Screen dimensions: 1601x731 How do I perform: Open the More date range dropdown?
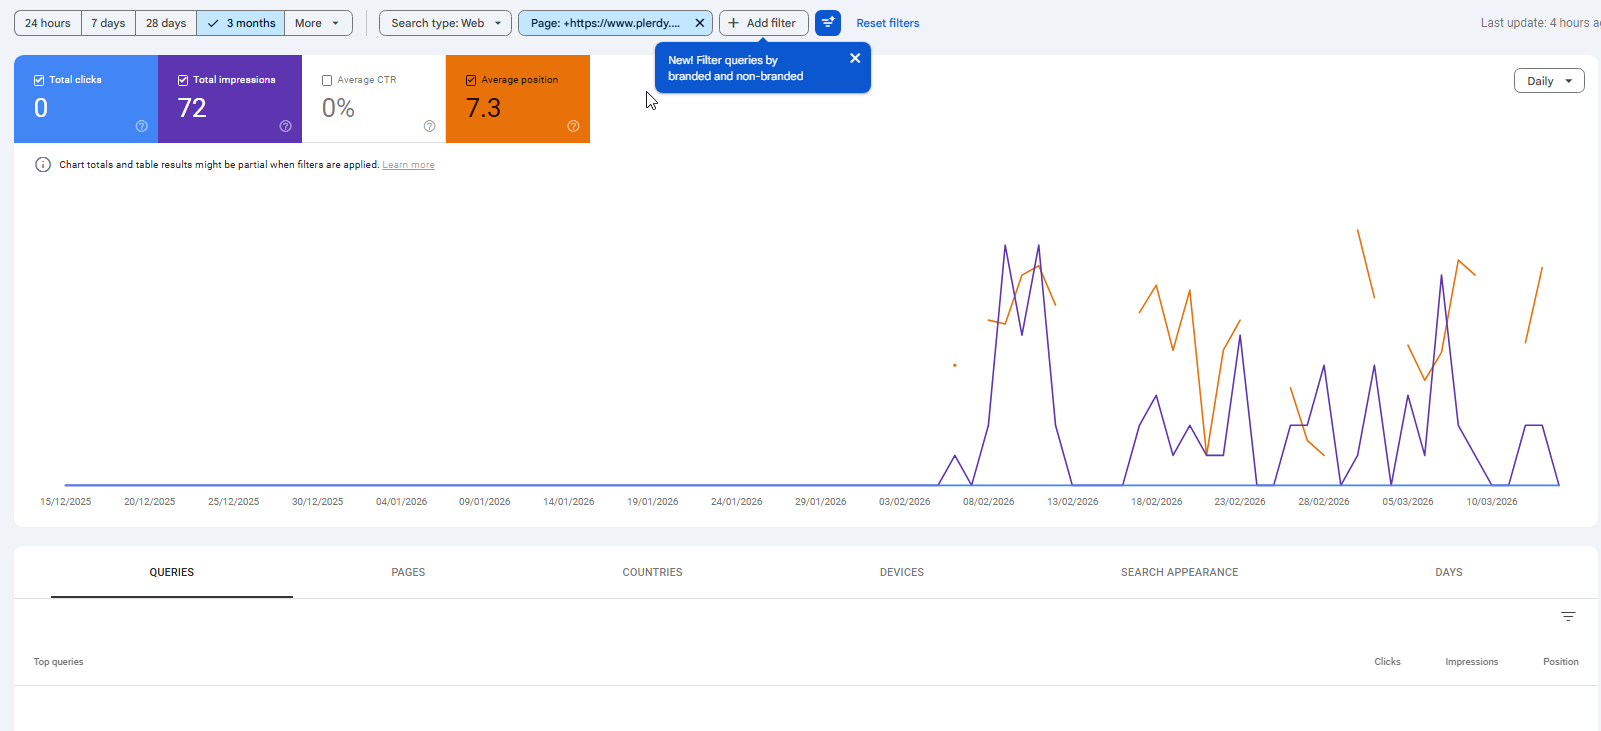coord(318,23)
